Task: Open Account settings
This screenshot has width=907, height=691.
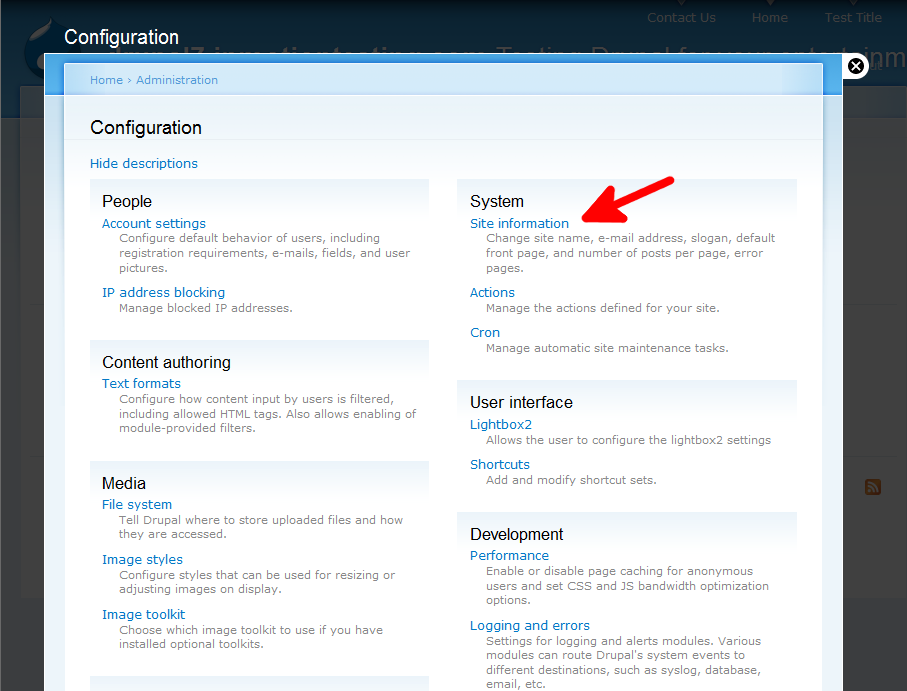Action: [154, 223]
